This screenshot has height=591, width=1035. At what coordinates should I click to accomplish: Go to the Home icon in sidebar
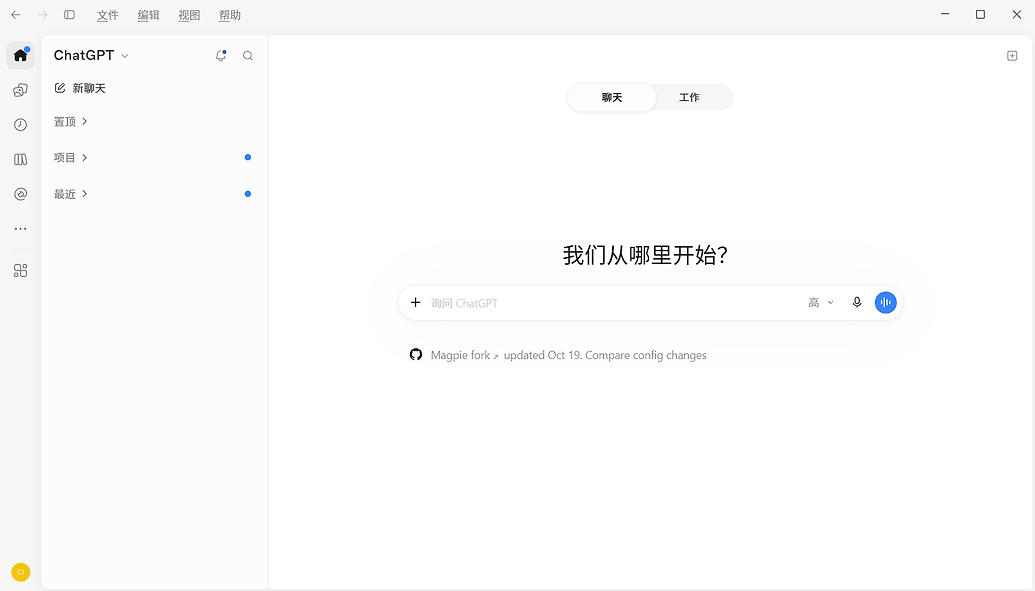[20, 55]
